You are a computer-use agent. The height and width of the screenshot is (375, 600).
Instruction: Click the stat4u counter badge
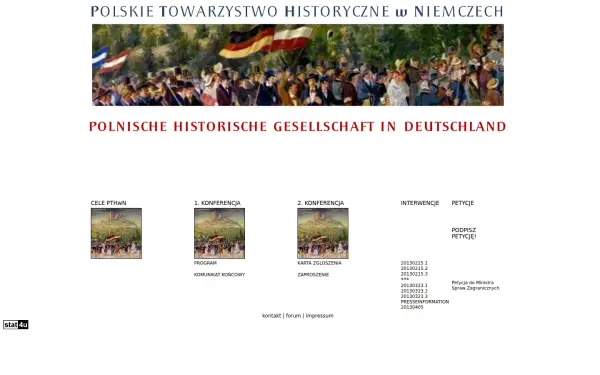16,325
